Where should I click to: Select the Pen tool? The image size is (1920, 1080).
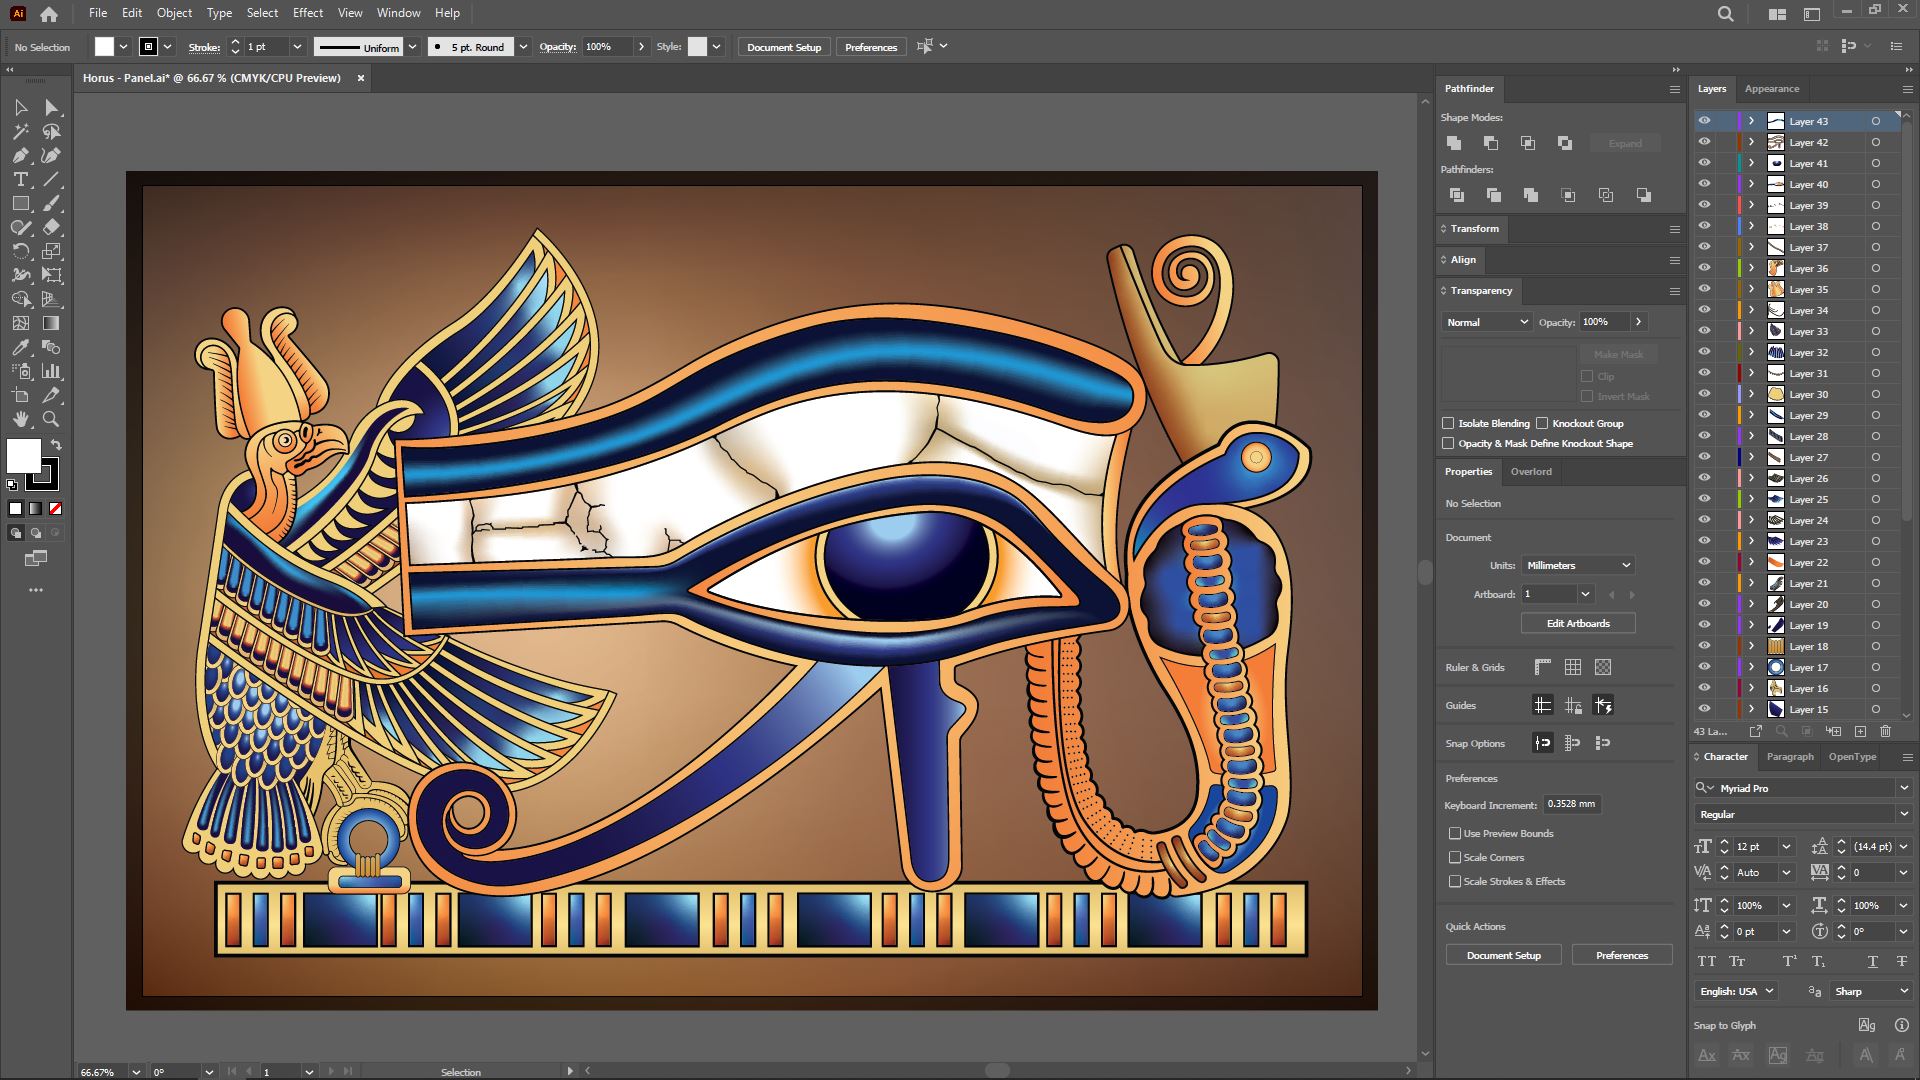(x=20, y=155)
